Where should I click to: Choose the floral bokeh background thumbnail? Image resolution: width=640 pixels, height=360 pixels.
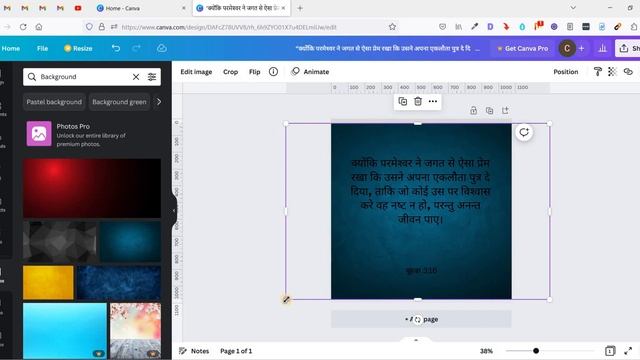point(136,331)
